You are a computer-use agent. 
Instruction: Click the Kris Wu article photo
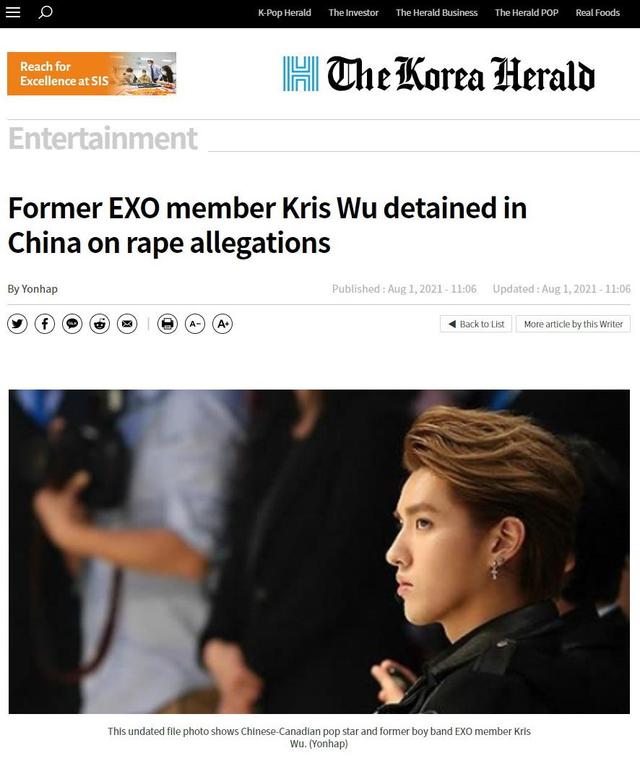pyautogui.click(x=319, y=551)
